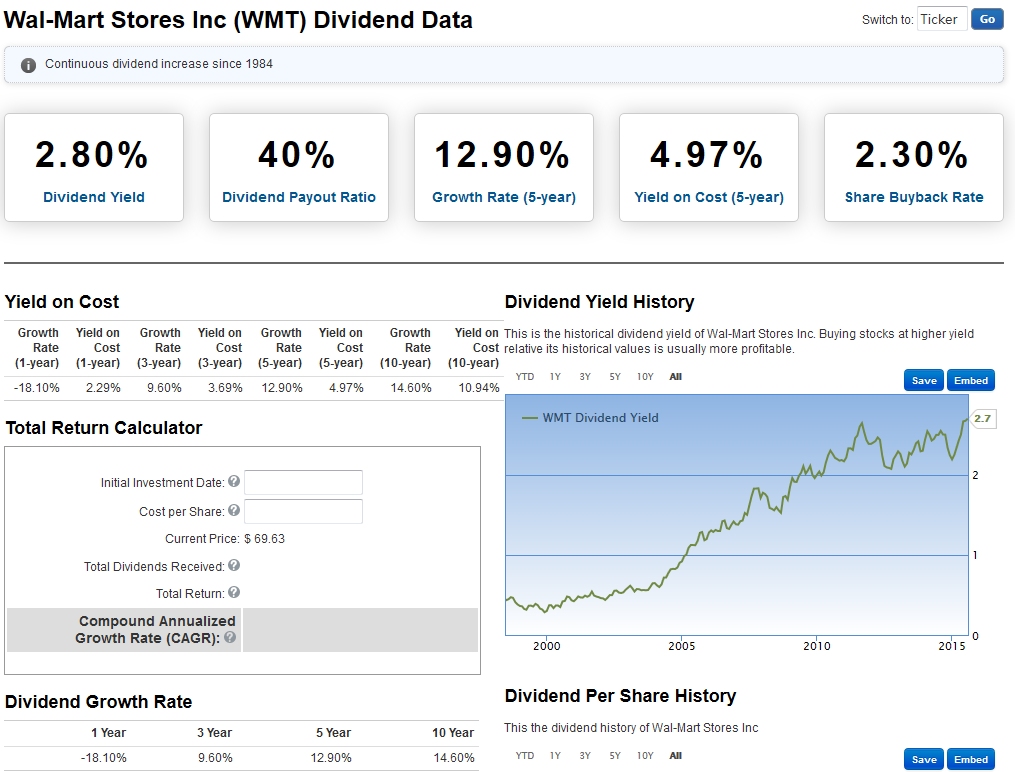Click the 2.80% dividend yield value
Image resolution: width=1015 pixels, height=772 pixels.
(92, 155)
